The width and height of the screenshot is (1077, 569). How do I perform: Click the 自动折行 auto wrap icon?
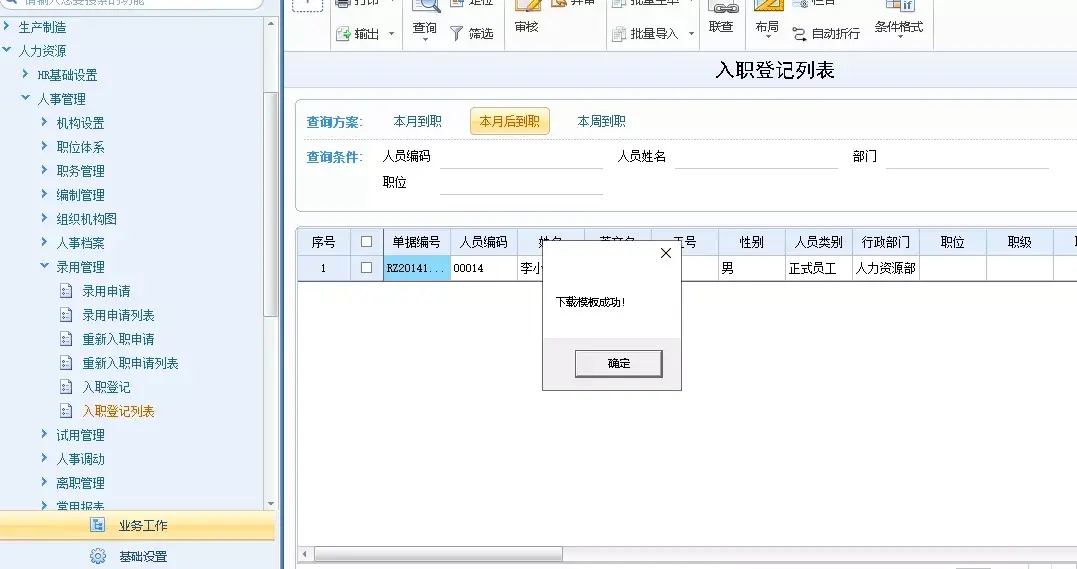[800, 34]
